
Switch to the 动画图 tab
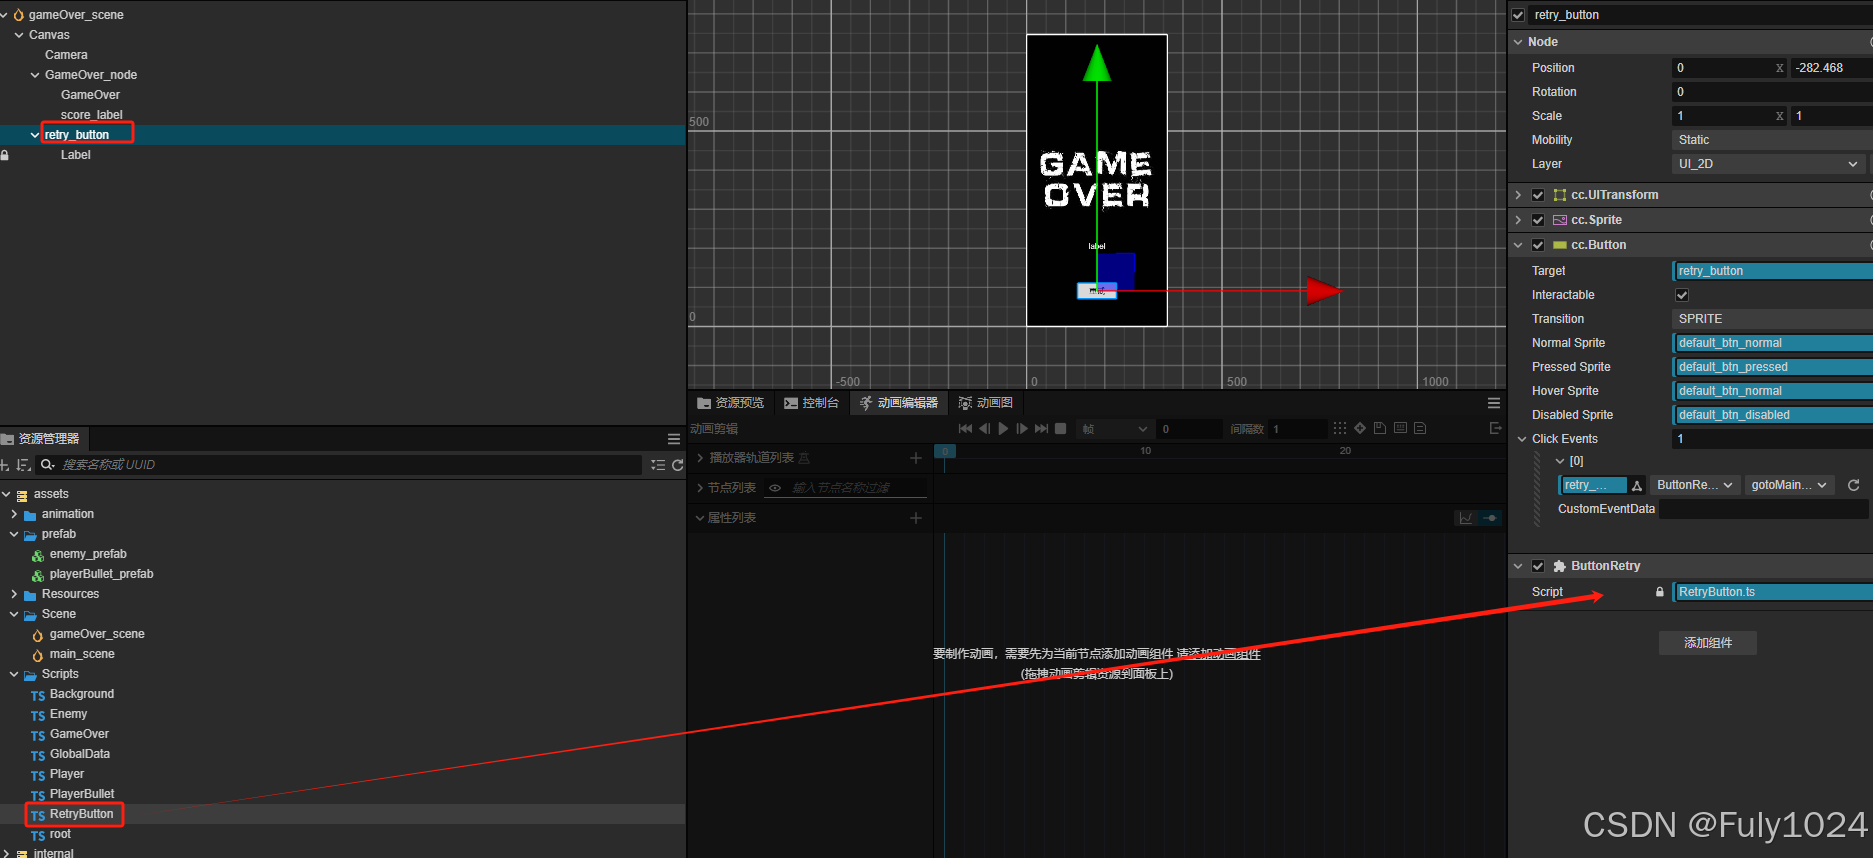coord(986,403)
